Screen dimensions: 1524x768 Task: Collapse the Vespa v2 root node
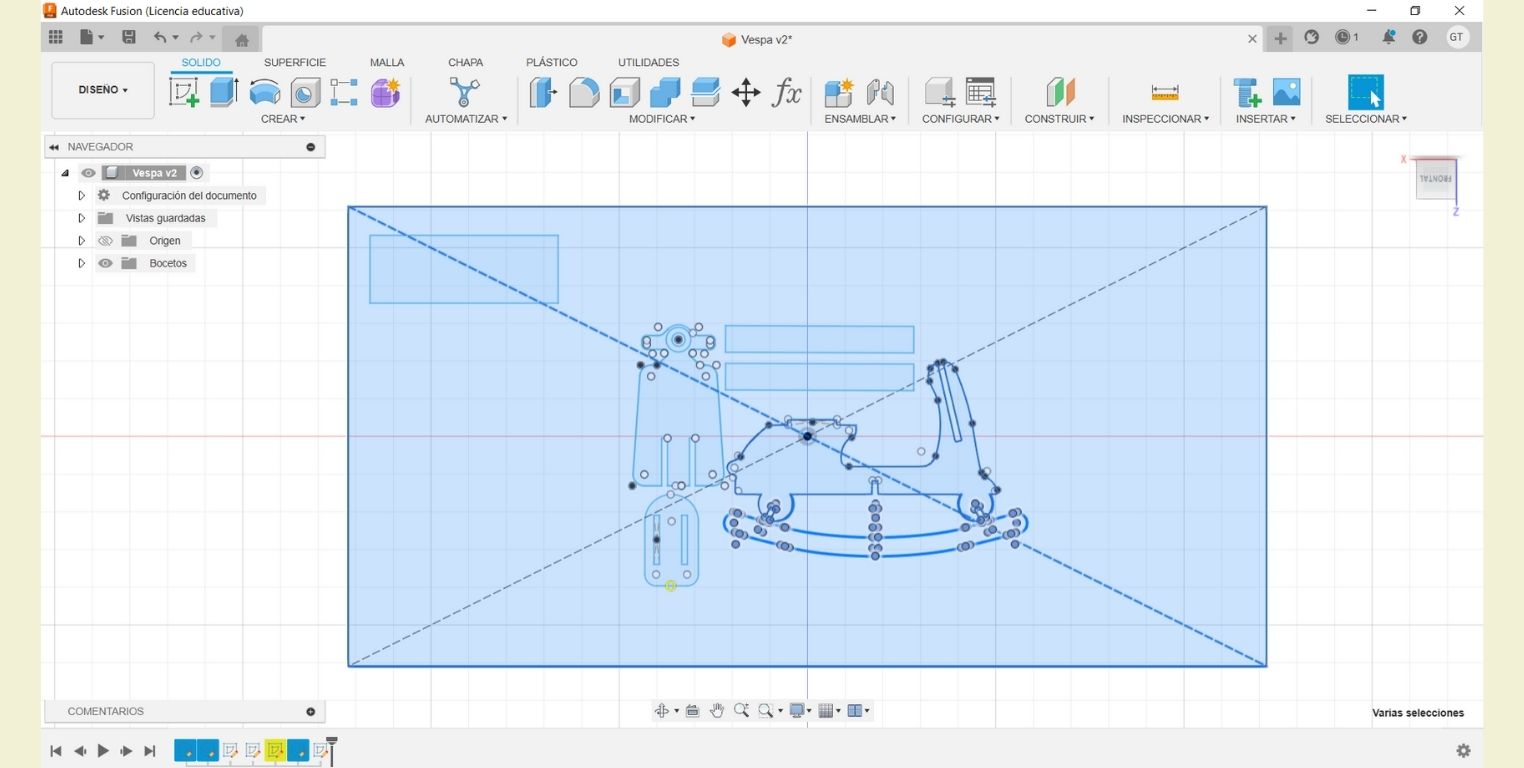(65, 173)
